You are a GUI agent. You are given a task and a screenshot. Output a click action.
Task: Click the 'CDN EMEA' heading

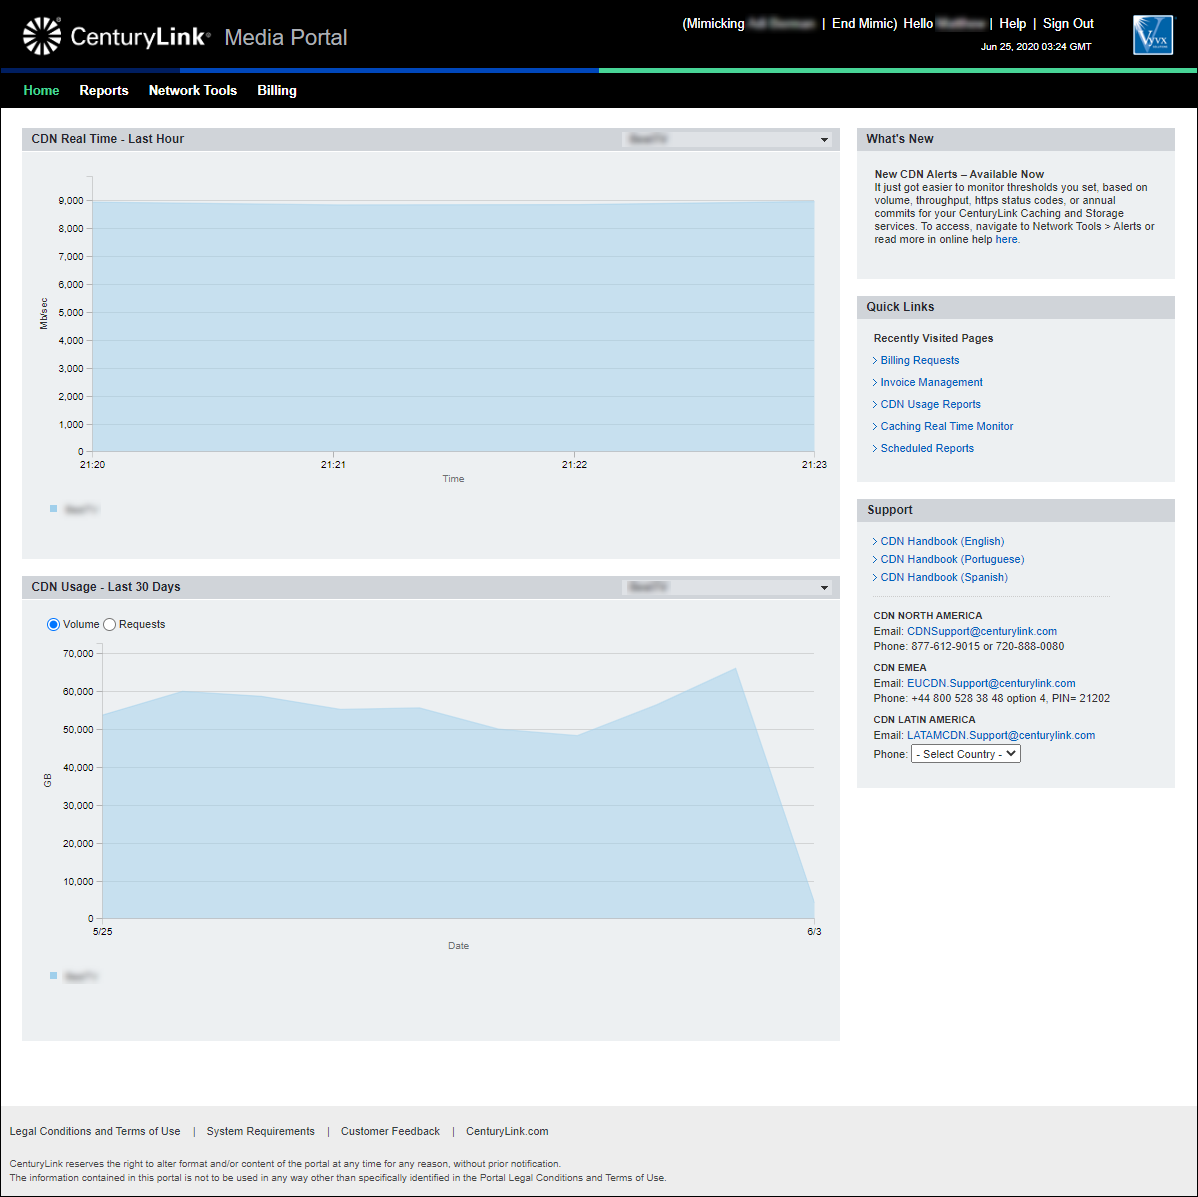(899, 668)
